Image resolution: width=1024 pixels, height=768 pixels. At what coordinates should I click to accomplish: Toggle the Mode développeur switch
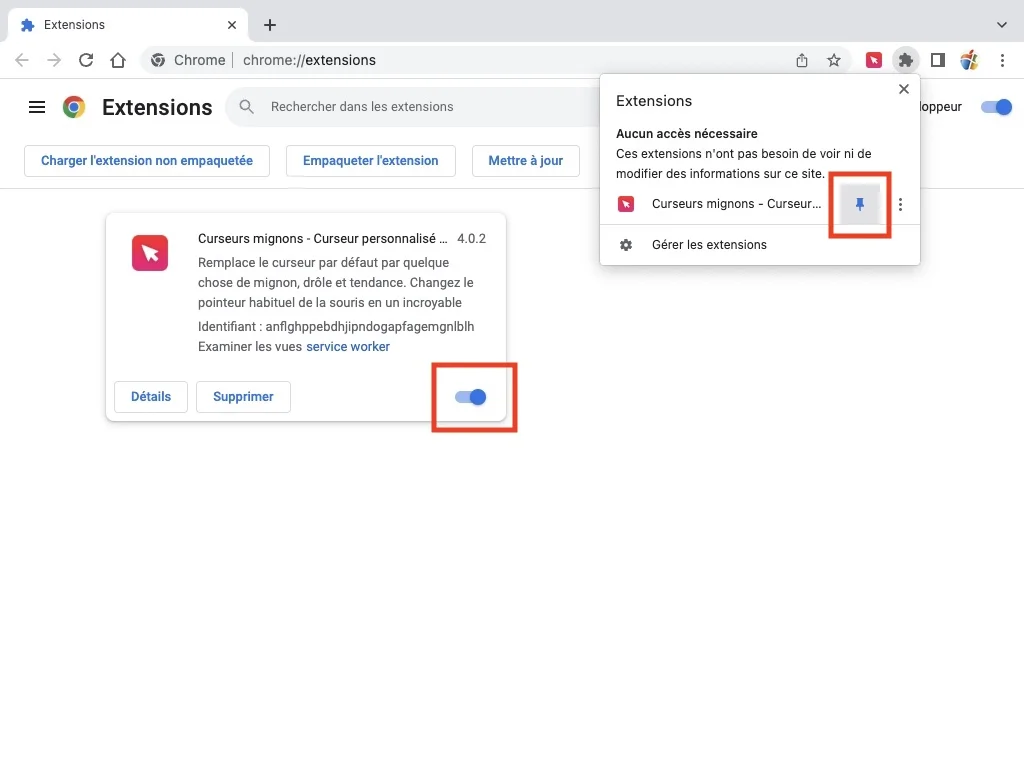pyautogui.click(x=996, y=106)
